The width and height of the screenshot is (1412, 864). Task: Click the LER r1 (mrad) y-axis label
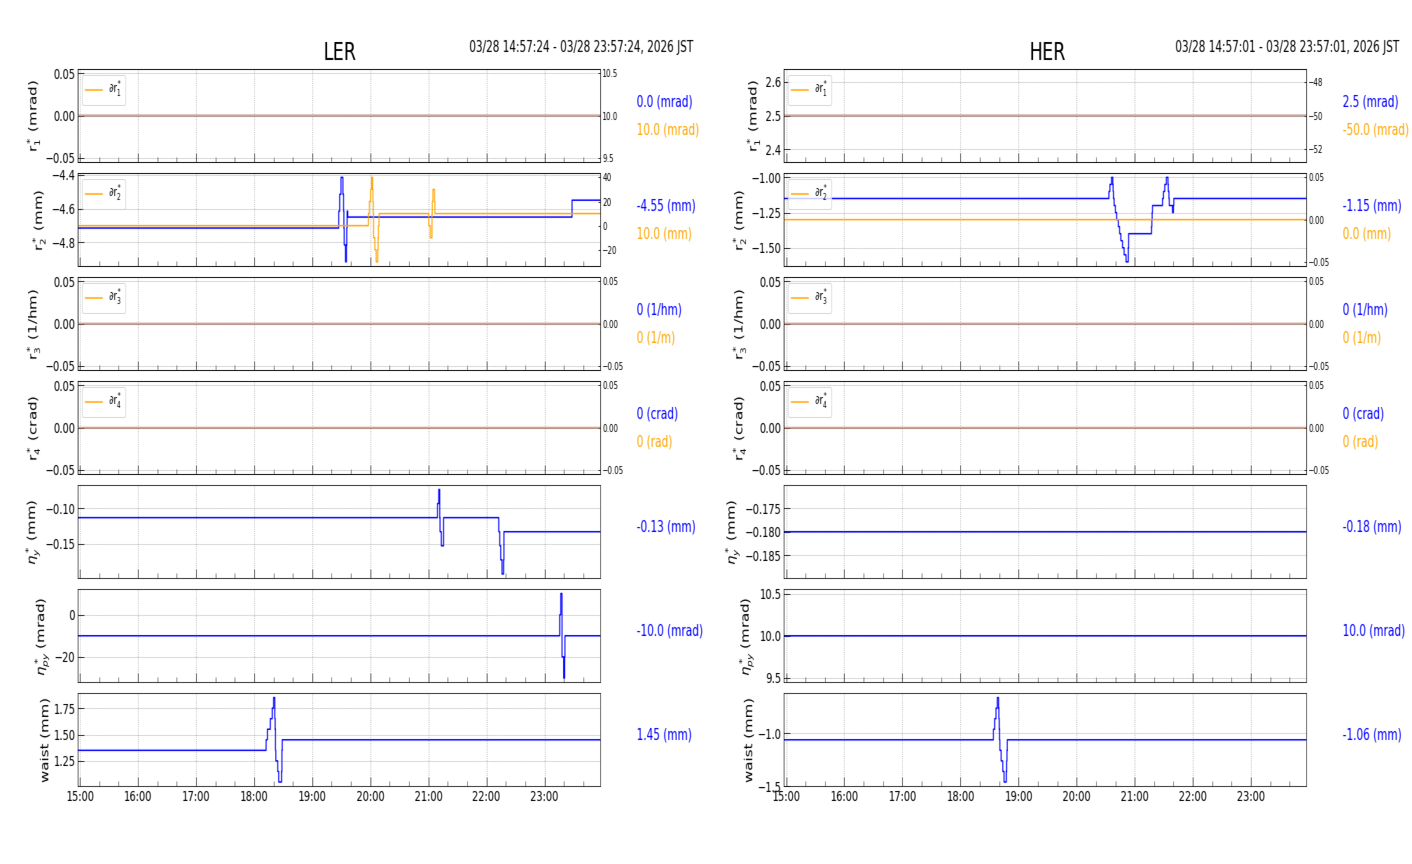point(34,116)
